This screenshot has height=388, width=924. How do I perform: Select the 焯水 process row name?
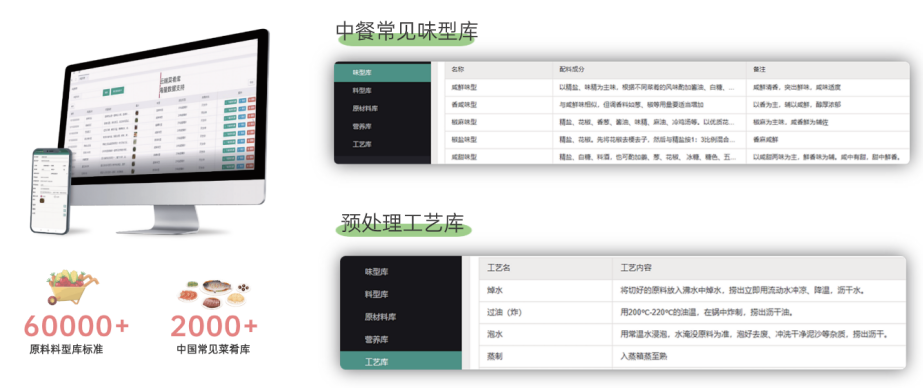tap(495, 290)
